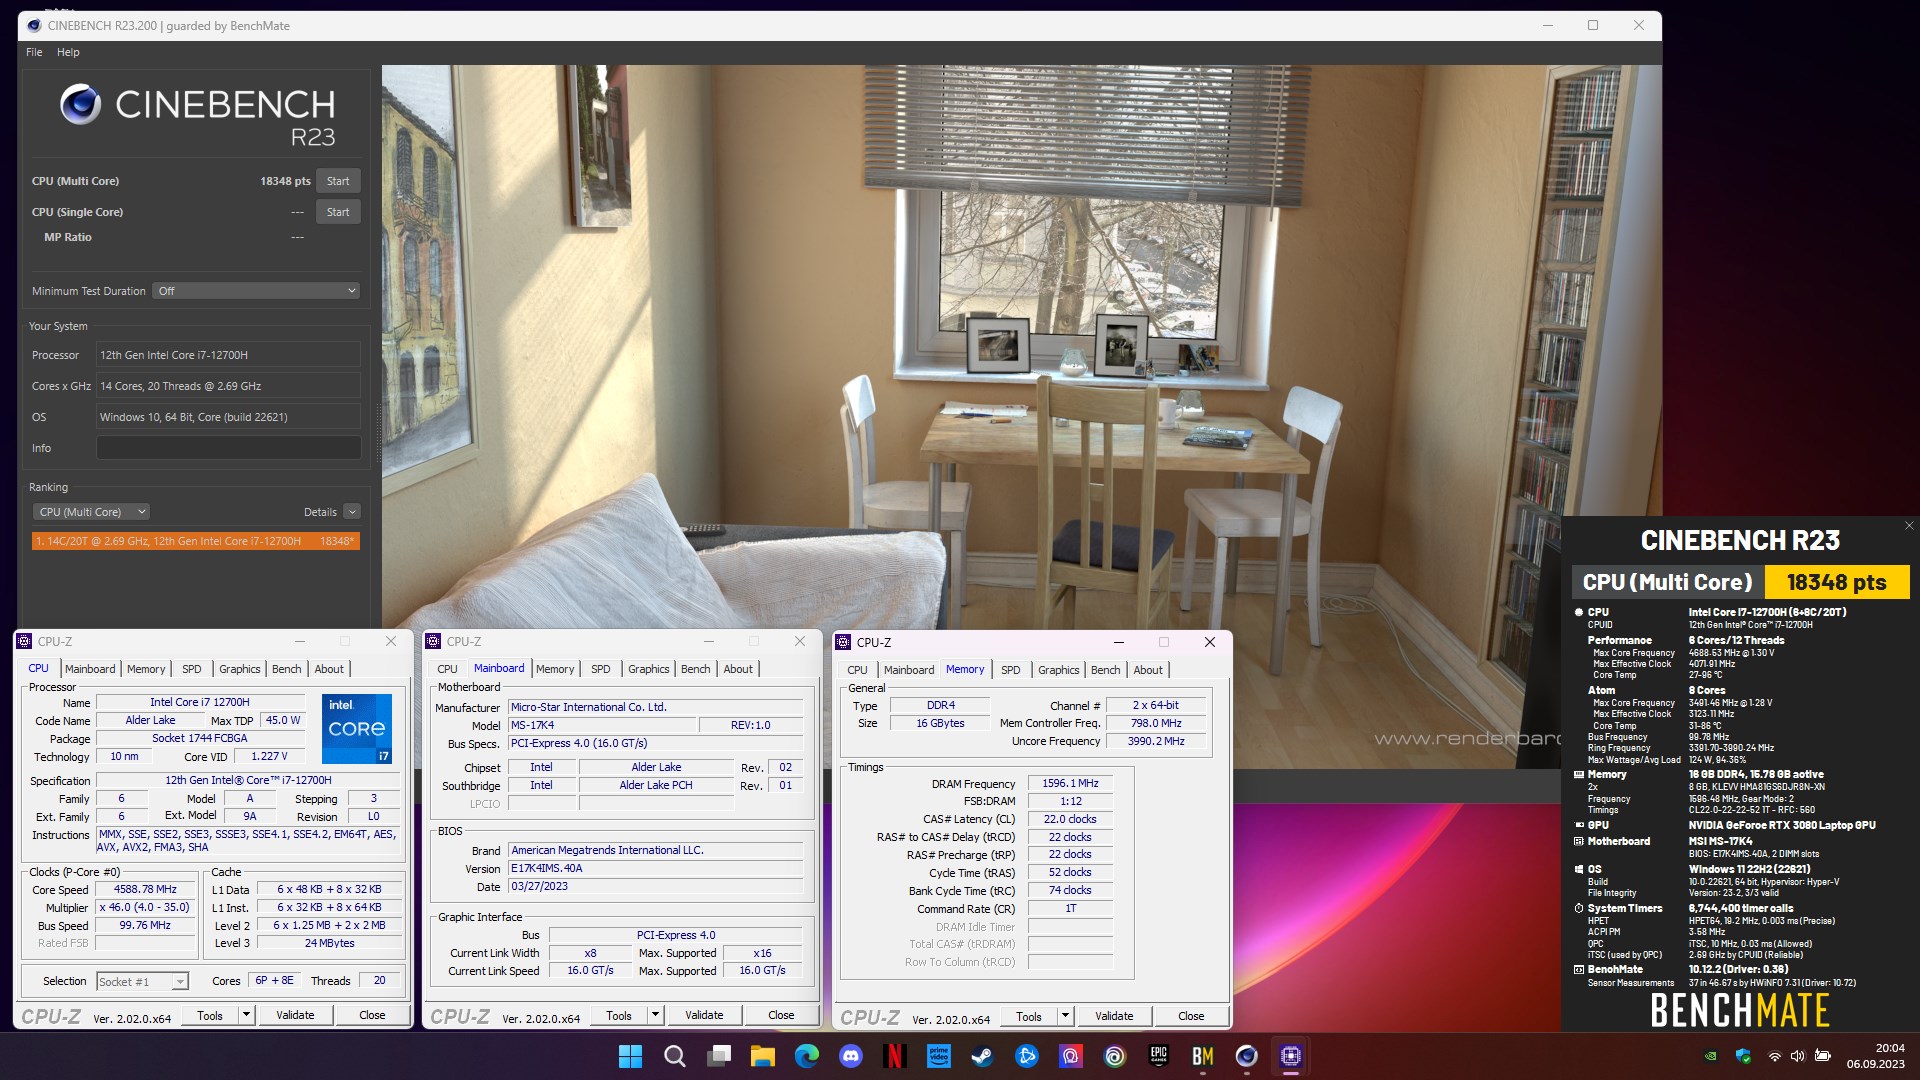This screenshot has width=1920, height=1080.
Task: Open Socket #1 selection dropdown
Action: 142,982
